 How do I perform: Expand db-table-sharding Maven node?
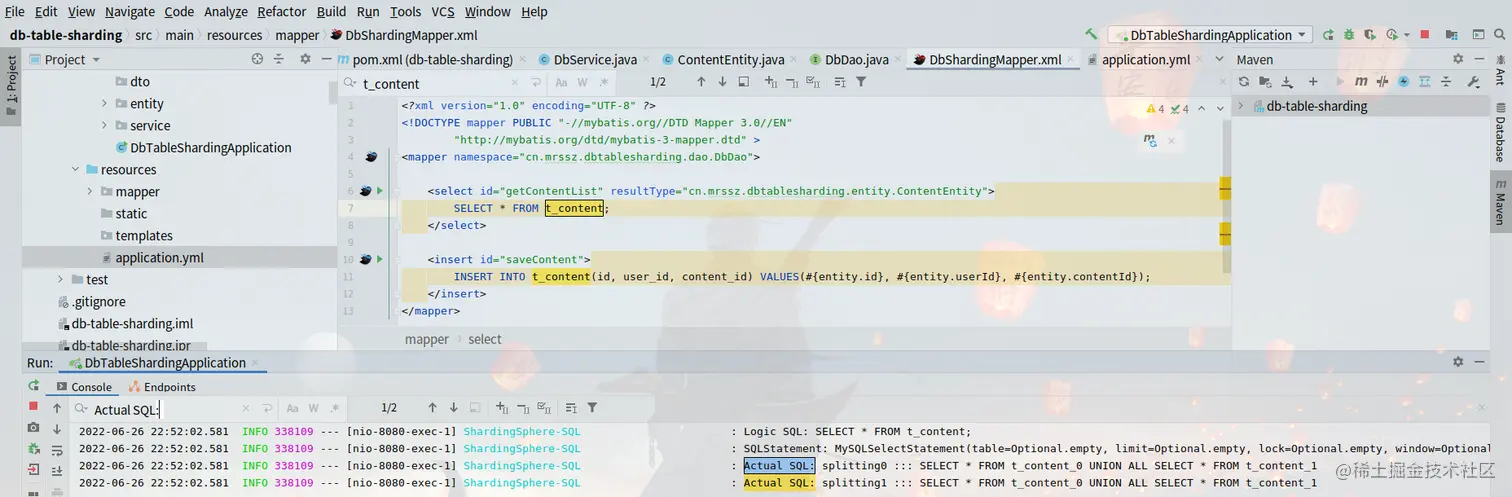click(x=1241, y=106)
